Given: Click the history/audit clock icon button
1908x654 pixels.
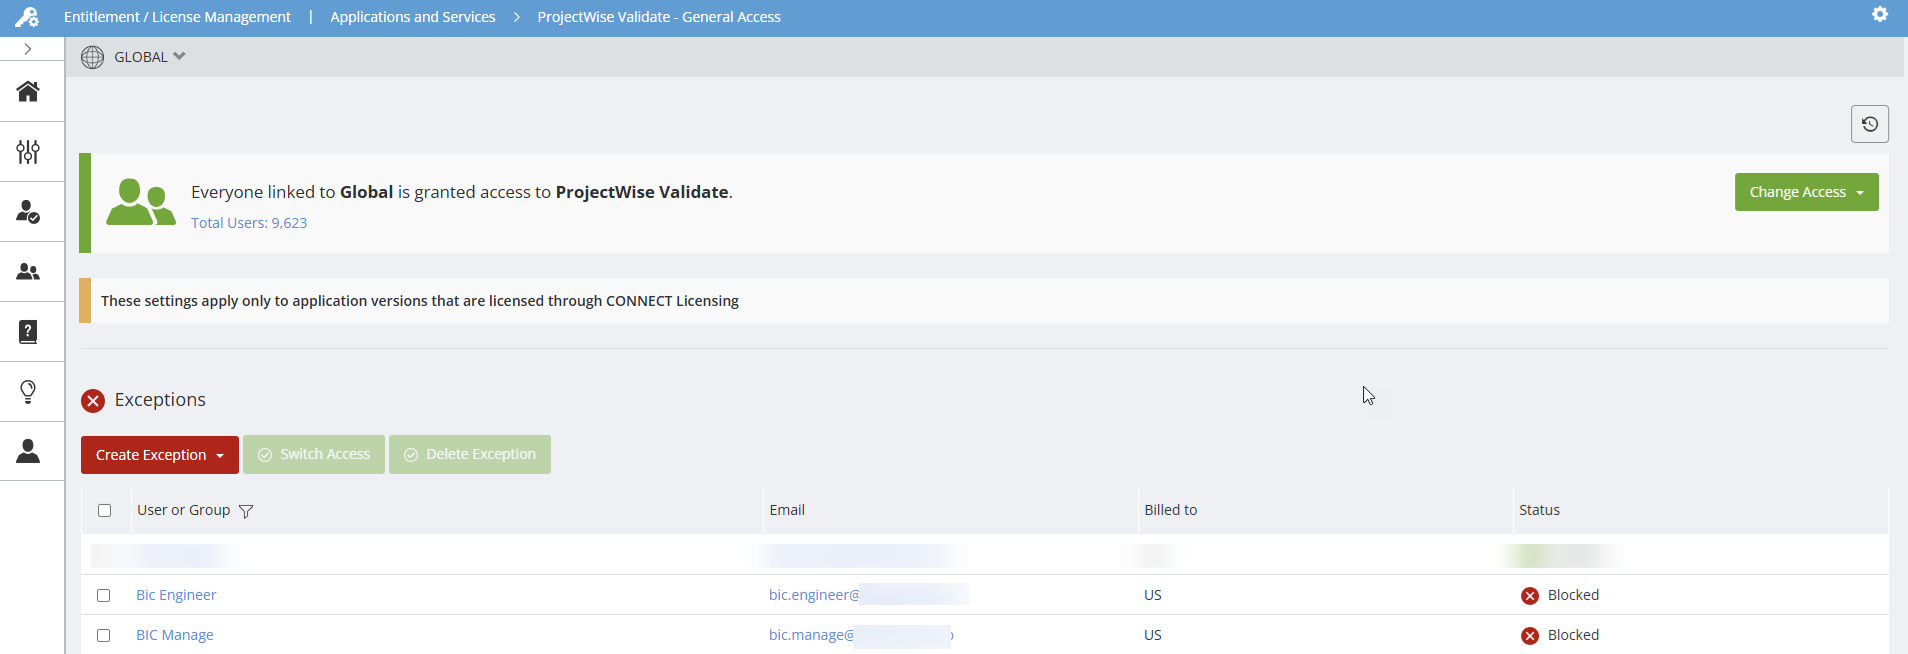Looking at the screenshot, I should coord(1870,124).
